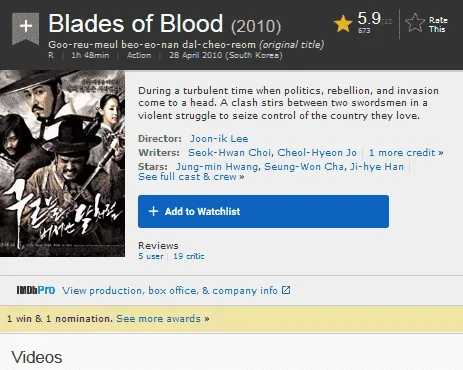Click the IMDbPro logo
463x370 pixels.
click(x=36, y=290)
